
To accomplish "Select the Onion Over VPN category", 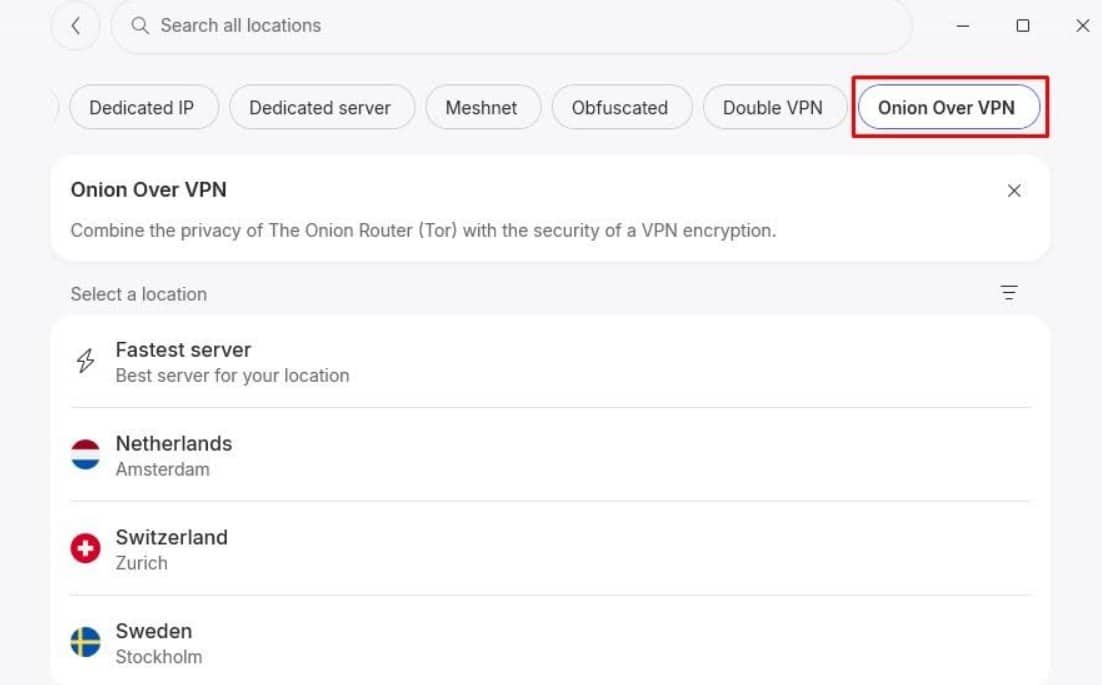I will [949, 107].
